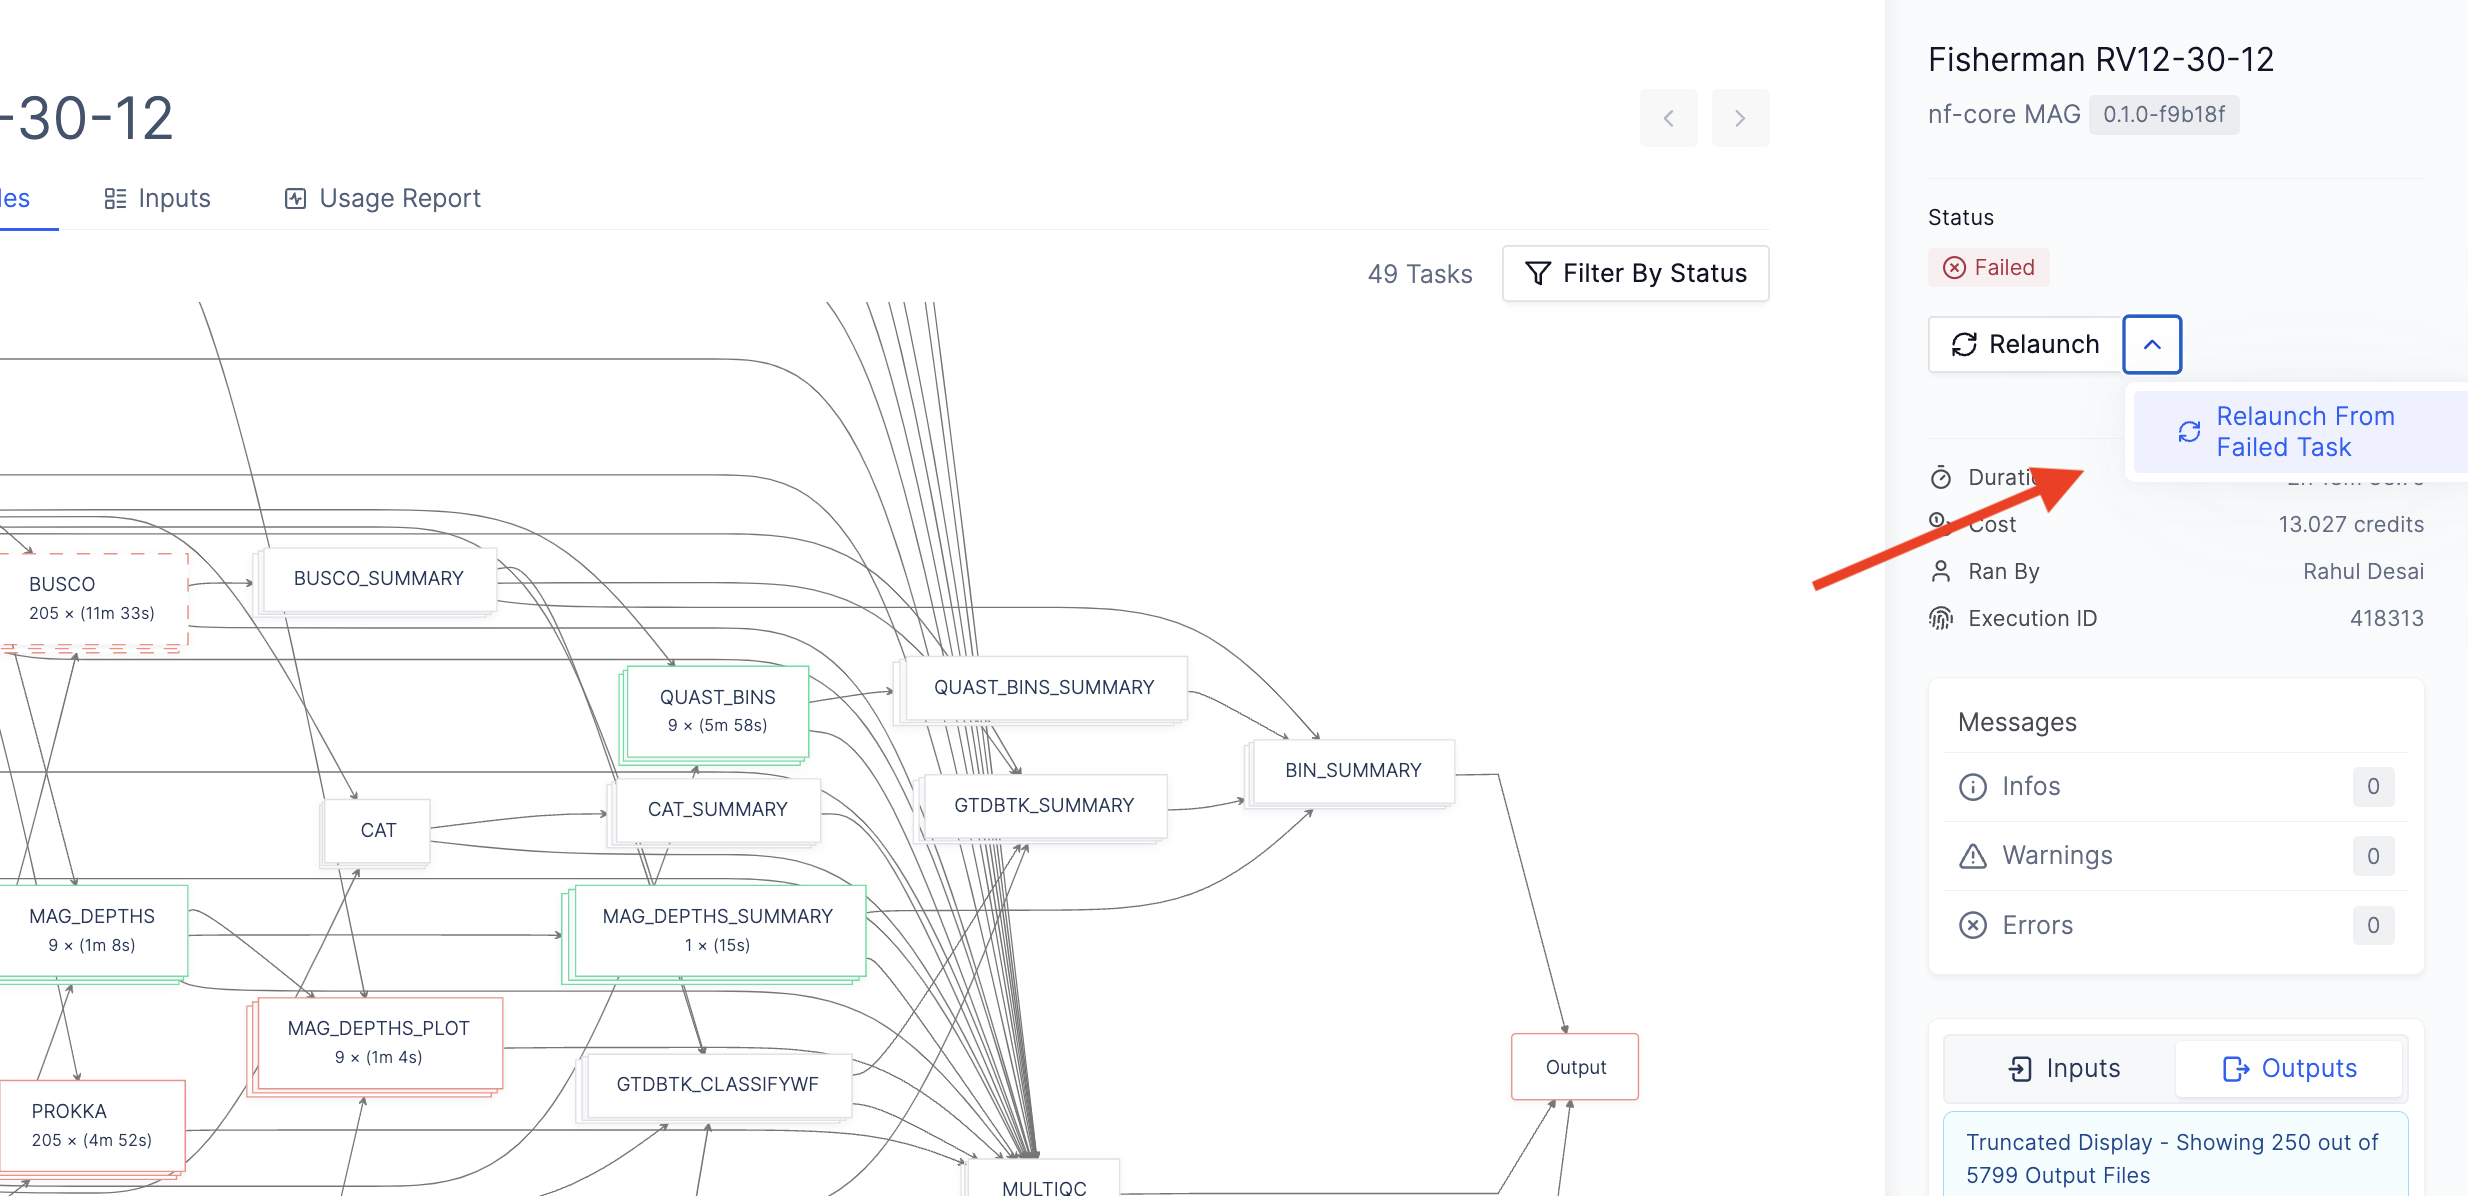
Task: Click the Duration stopwatch icon
Action: (x=1940, y=477)
